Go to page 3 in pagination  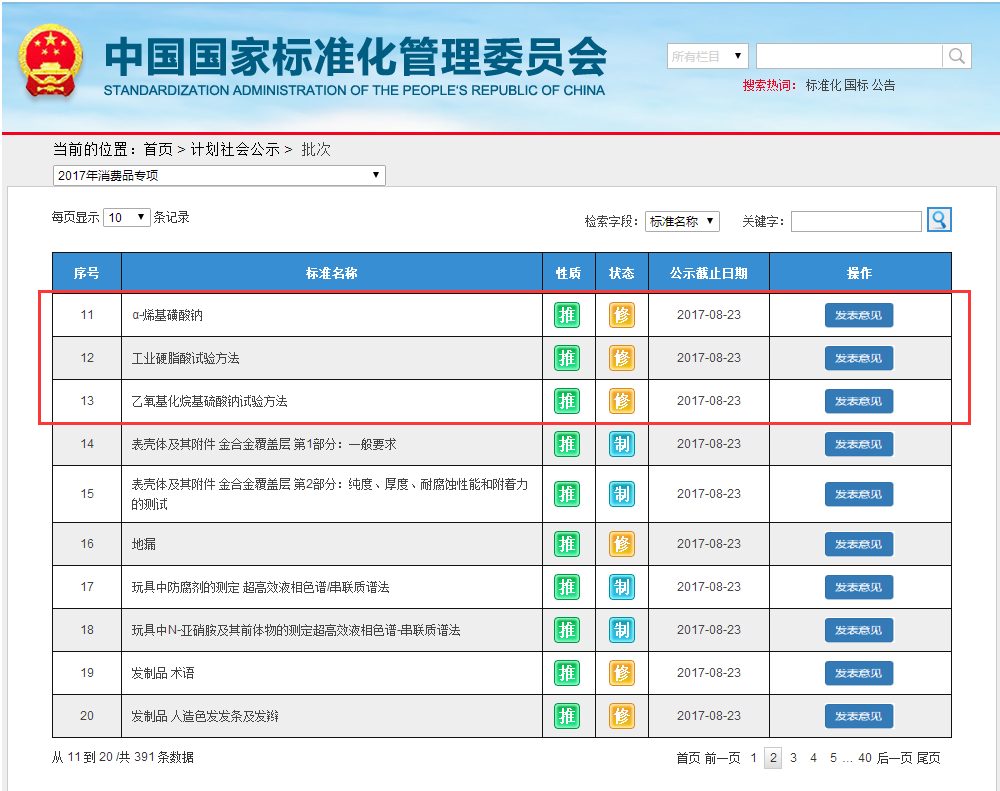pos(793,758)
